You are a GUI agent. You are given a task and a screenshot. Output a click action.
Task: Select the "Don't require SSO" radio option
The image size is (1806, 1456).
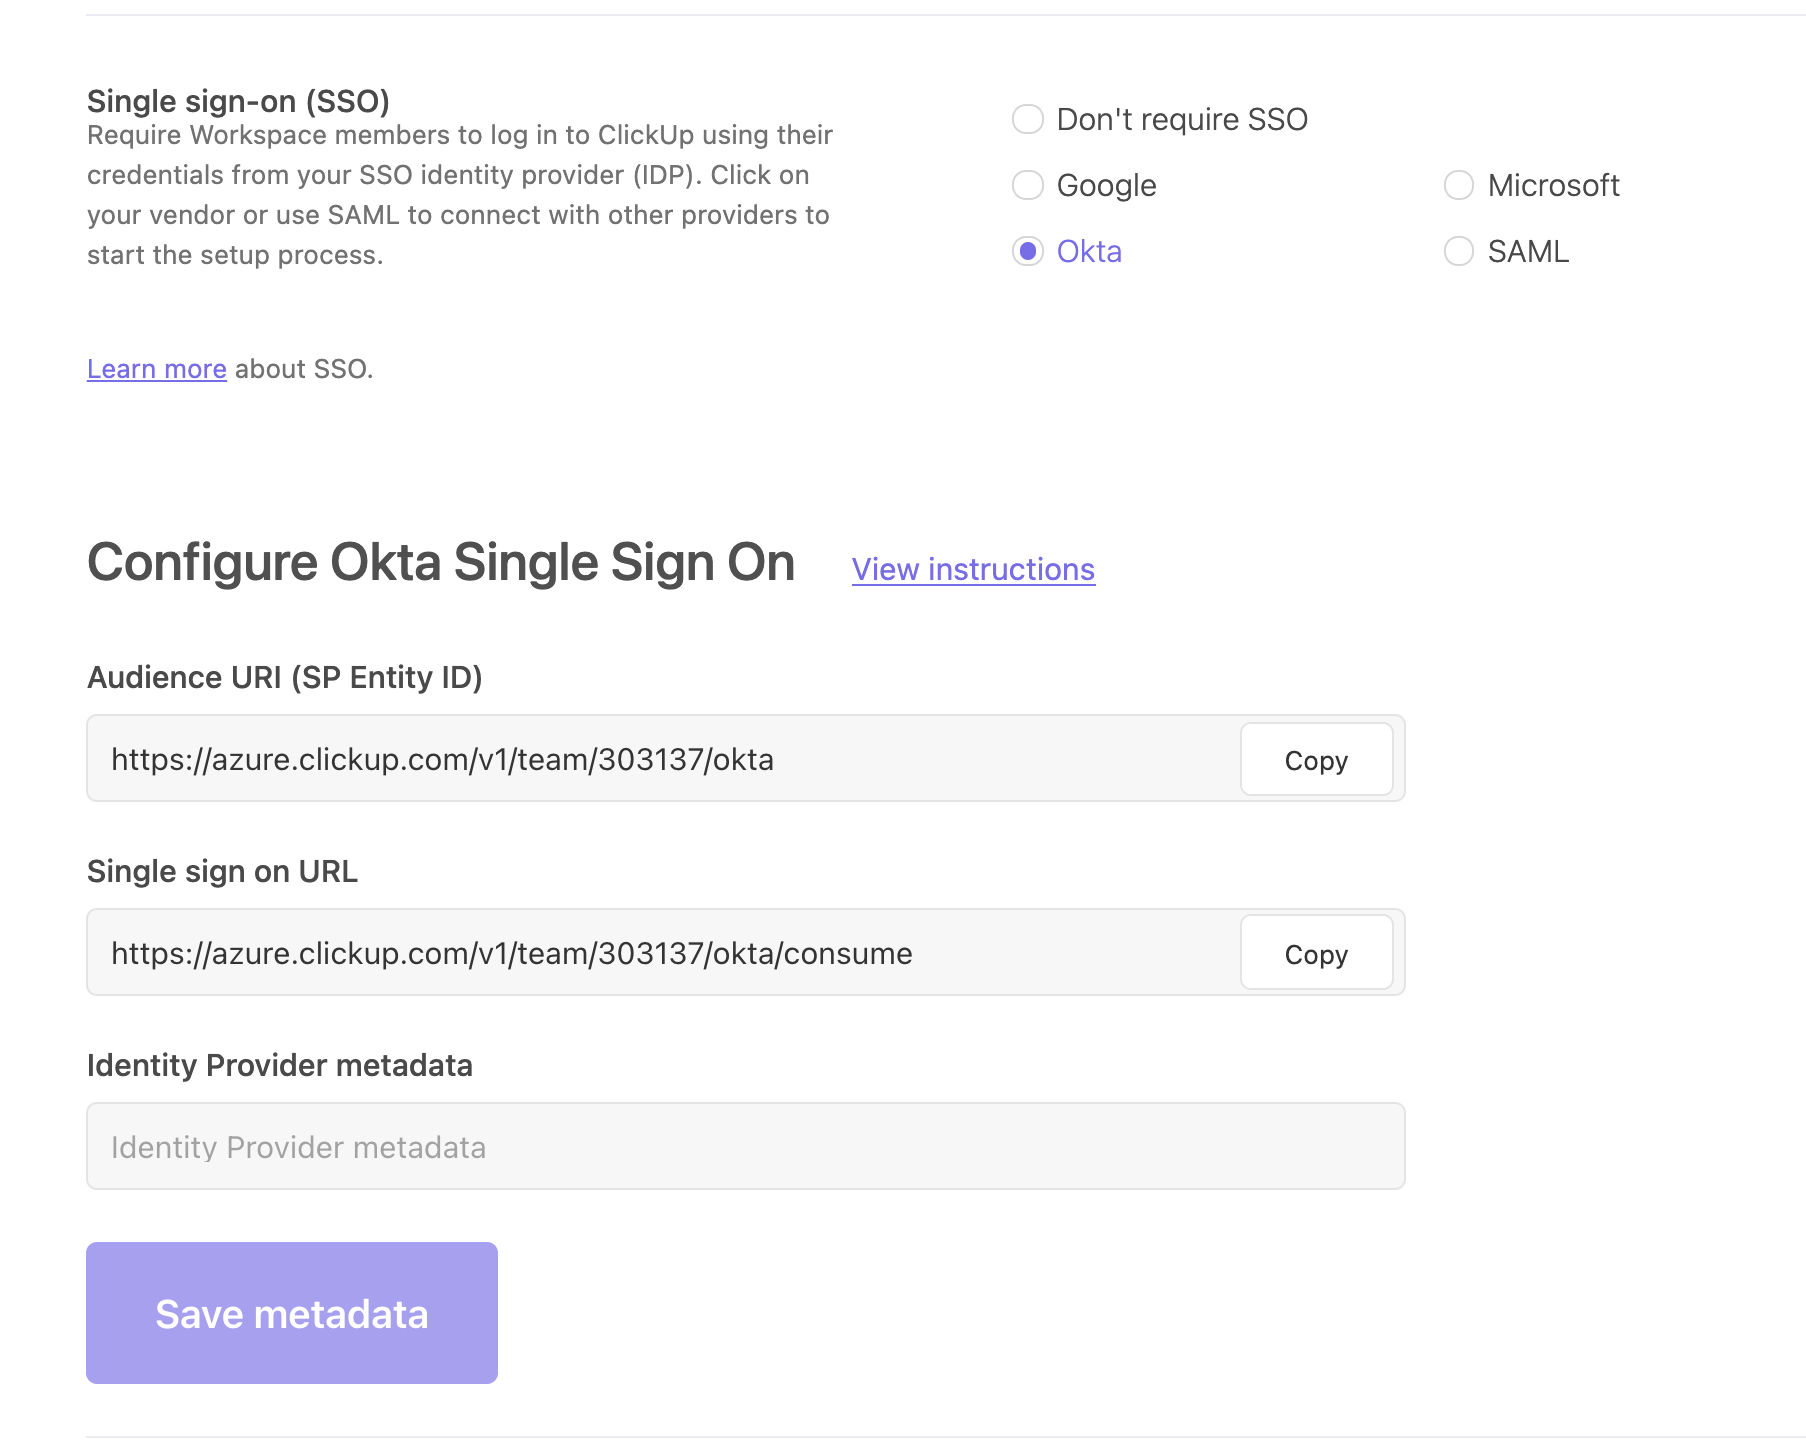[x=1028, y=119]
